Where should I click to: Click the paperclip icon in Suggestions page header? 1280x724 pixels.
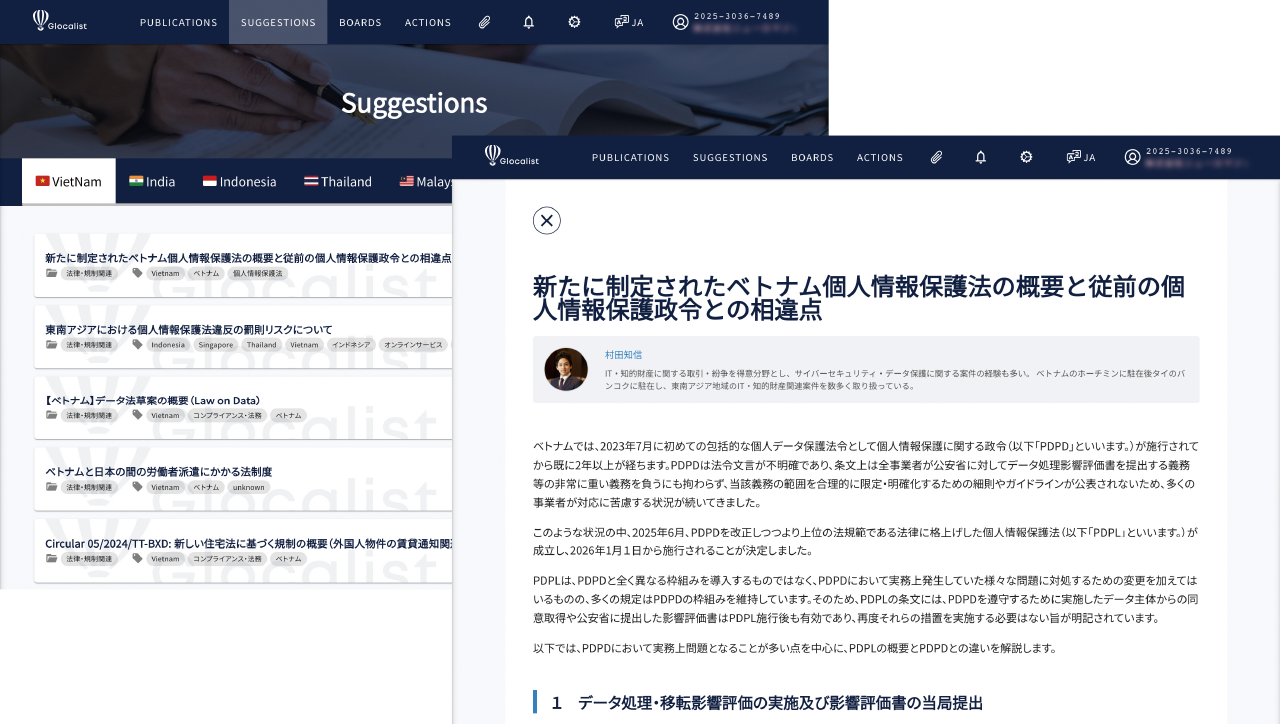tap(484, 22)
